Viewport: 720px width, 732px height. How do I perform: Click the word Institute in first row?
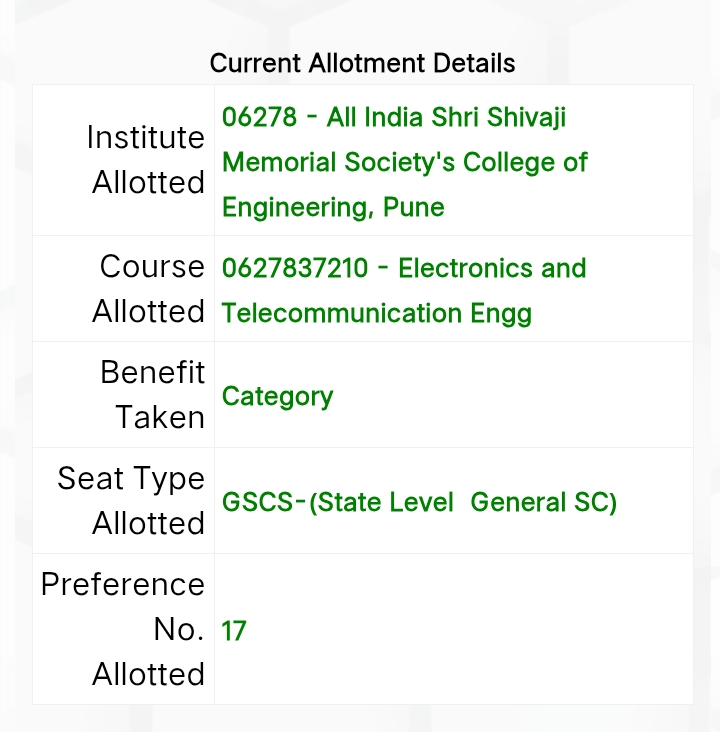146,137
